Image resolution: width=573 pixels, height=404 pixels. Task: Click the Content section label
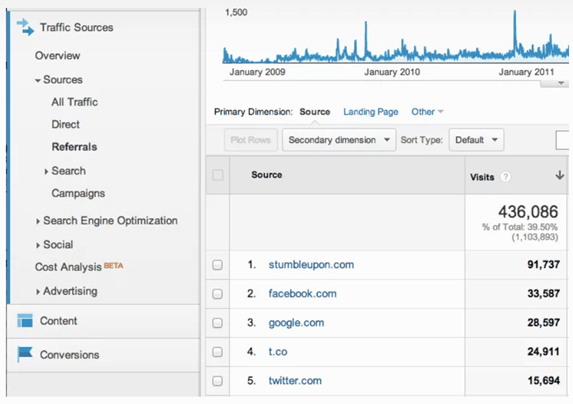(x=58, y=321)
